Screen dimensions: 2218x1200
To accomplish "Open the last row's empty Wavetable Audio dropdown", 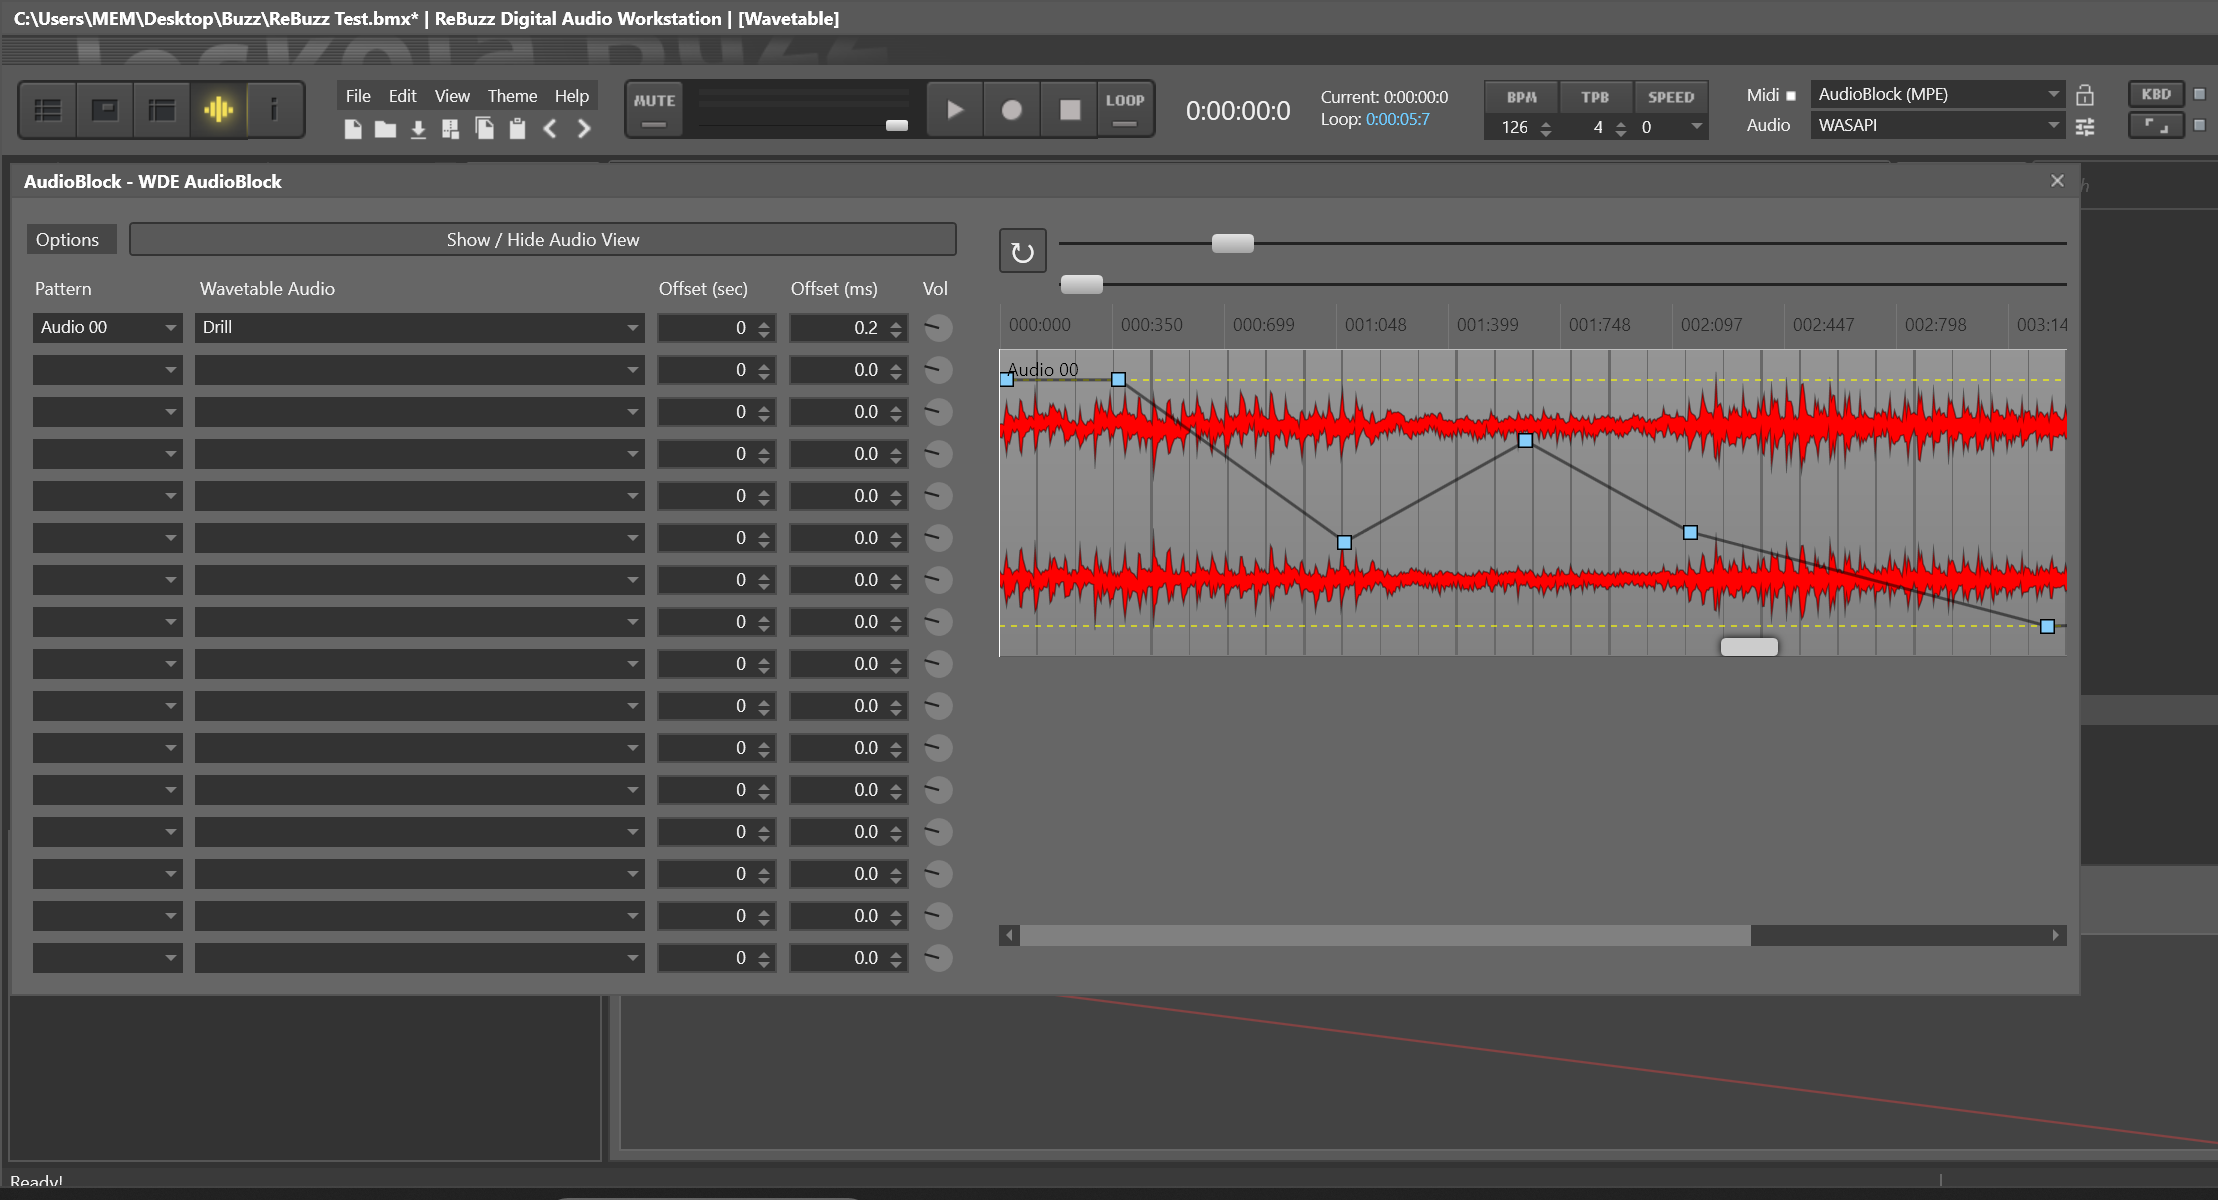I will (420, 958).
